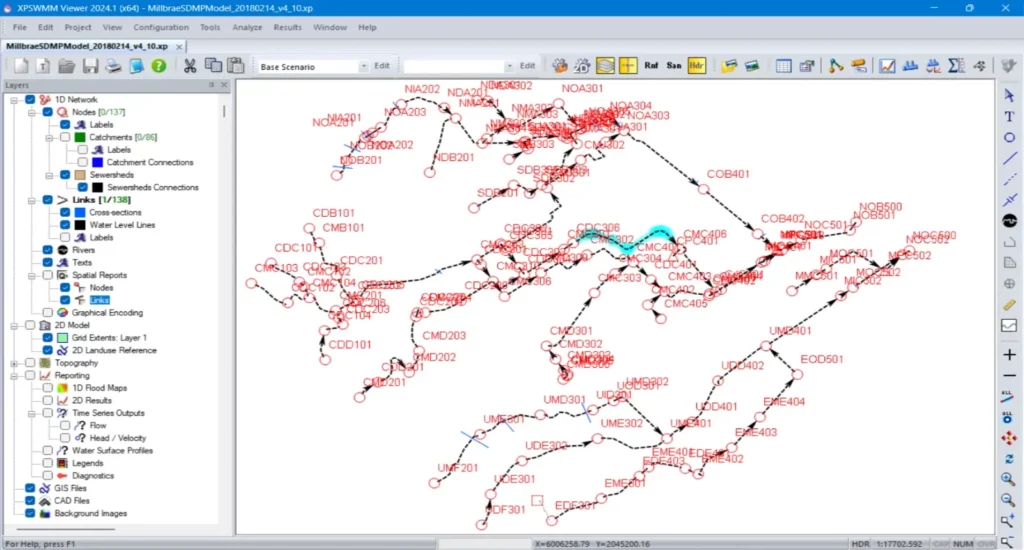Click the Paste clipboard icon
1024x550 pixels.
(x=236, y=65)
